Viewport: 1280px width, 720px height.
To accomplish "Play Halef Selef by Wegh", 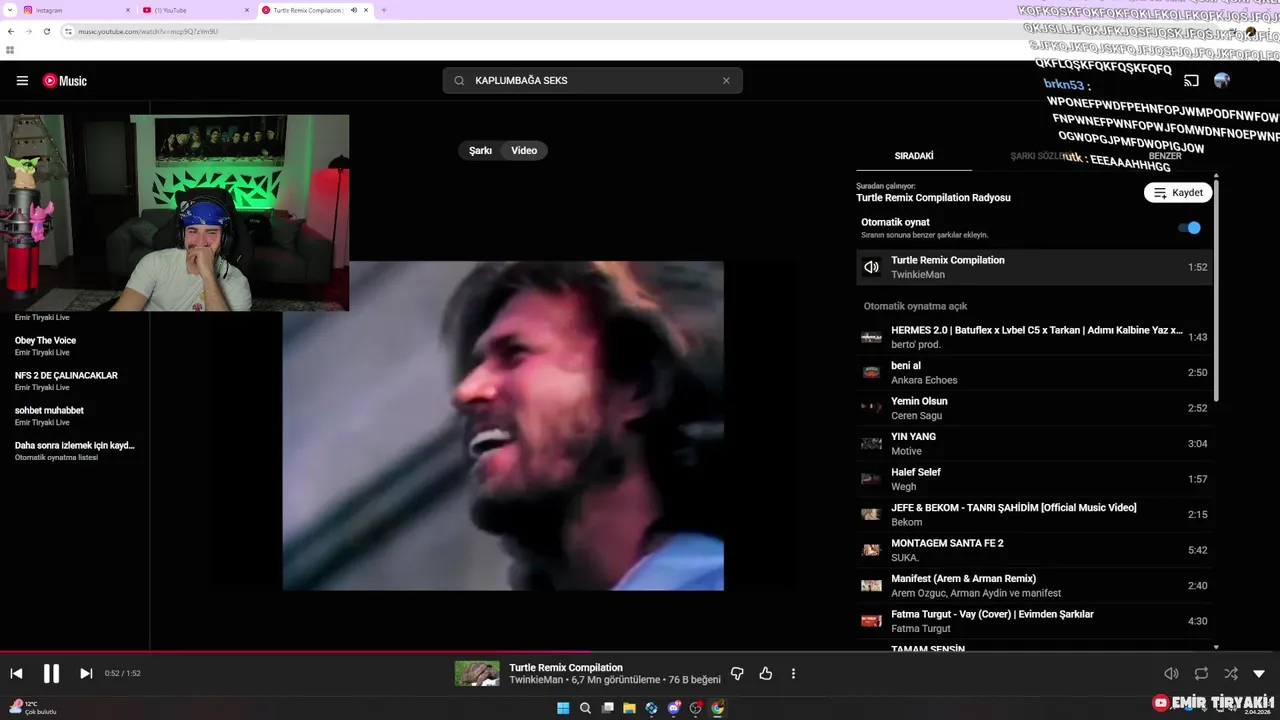I will (x=1035, y=479).
